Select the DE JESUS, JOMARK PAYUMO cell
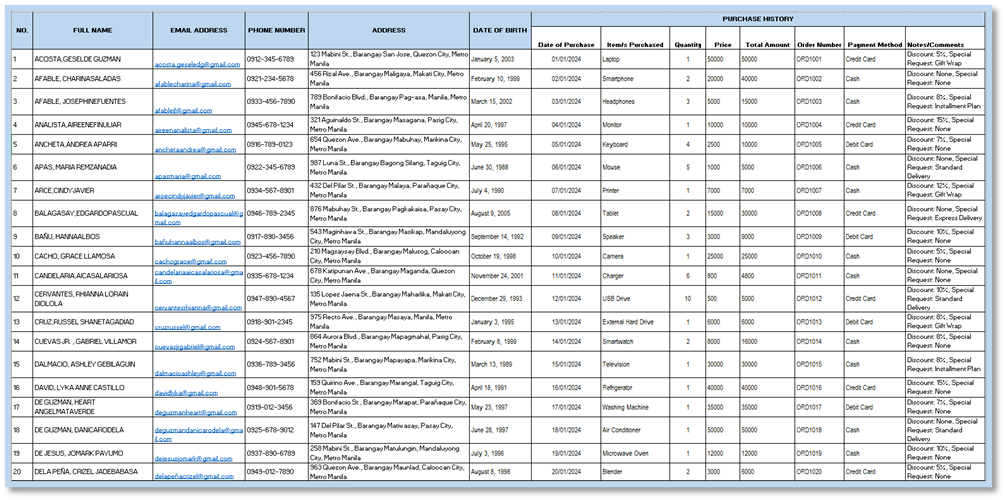The width and height of the screenshot is (1005, 500). tap(93, 453)
